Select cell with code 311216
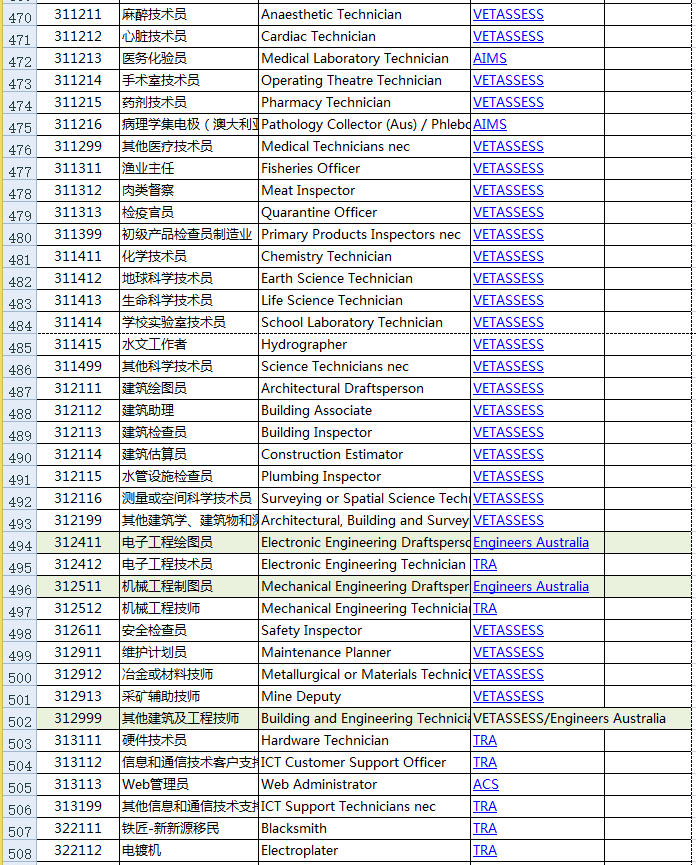The width and height of the screenshot is (696, 865). pyautogui.click(x=78, y=125)
